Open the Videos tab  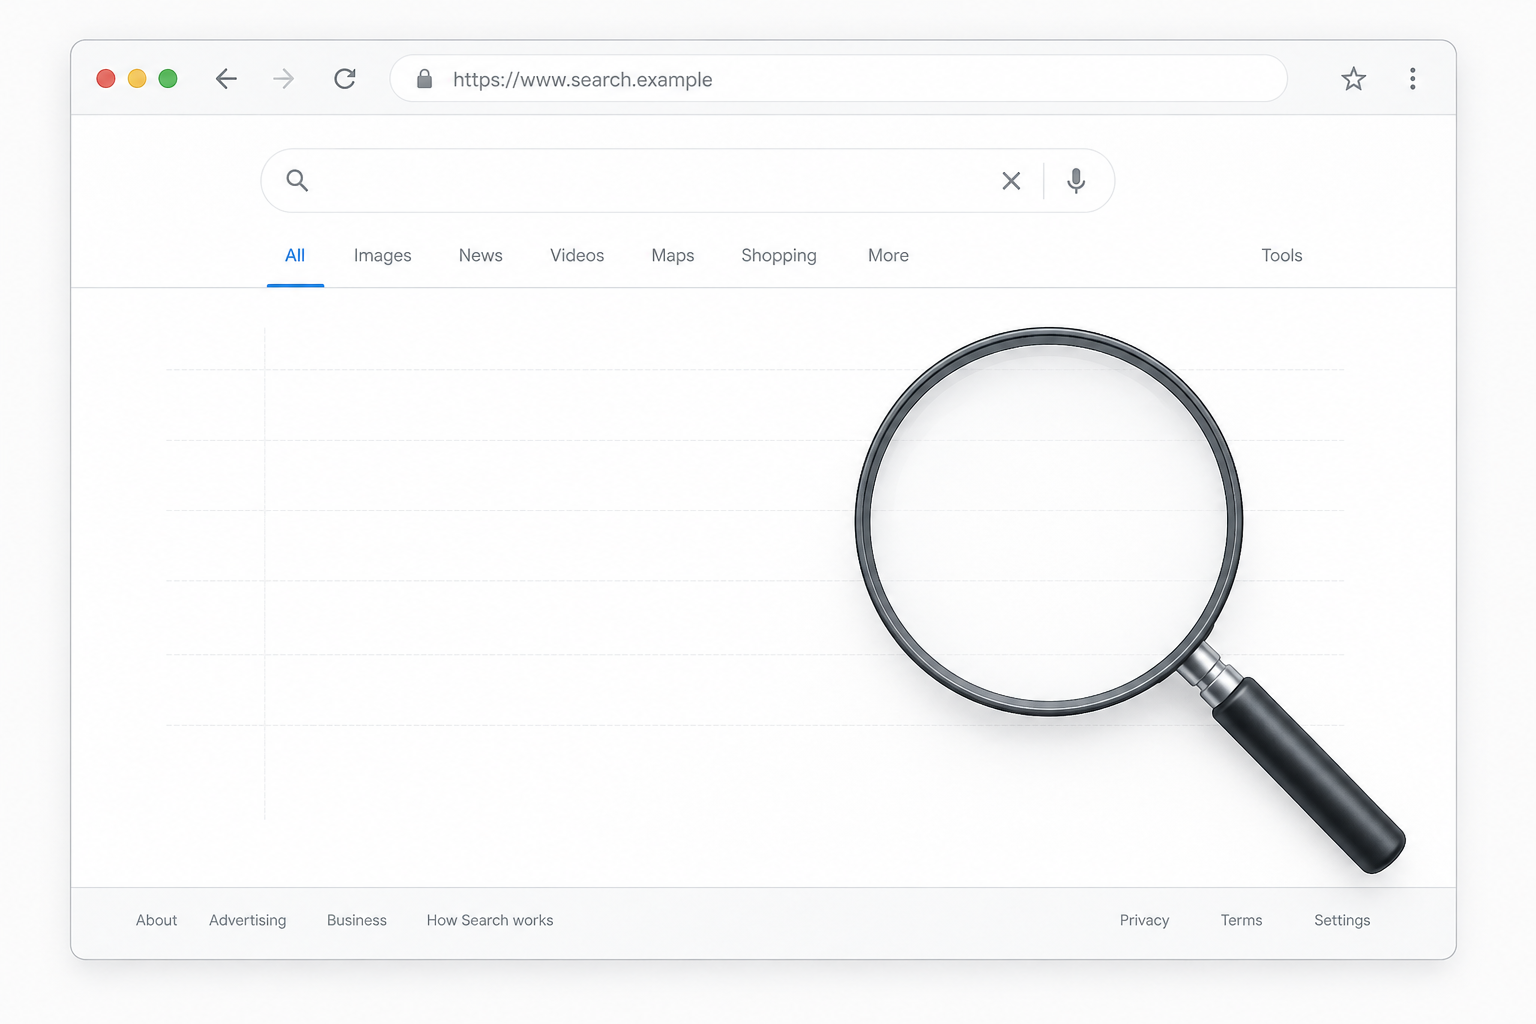(577, 255)
